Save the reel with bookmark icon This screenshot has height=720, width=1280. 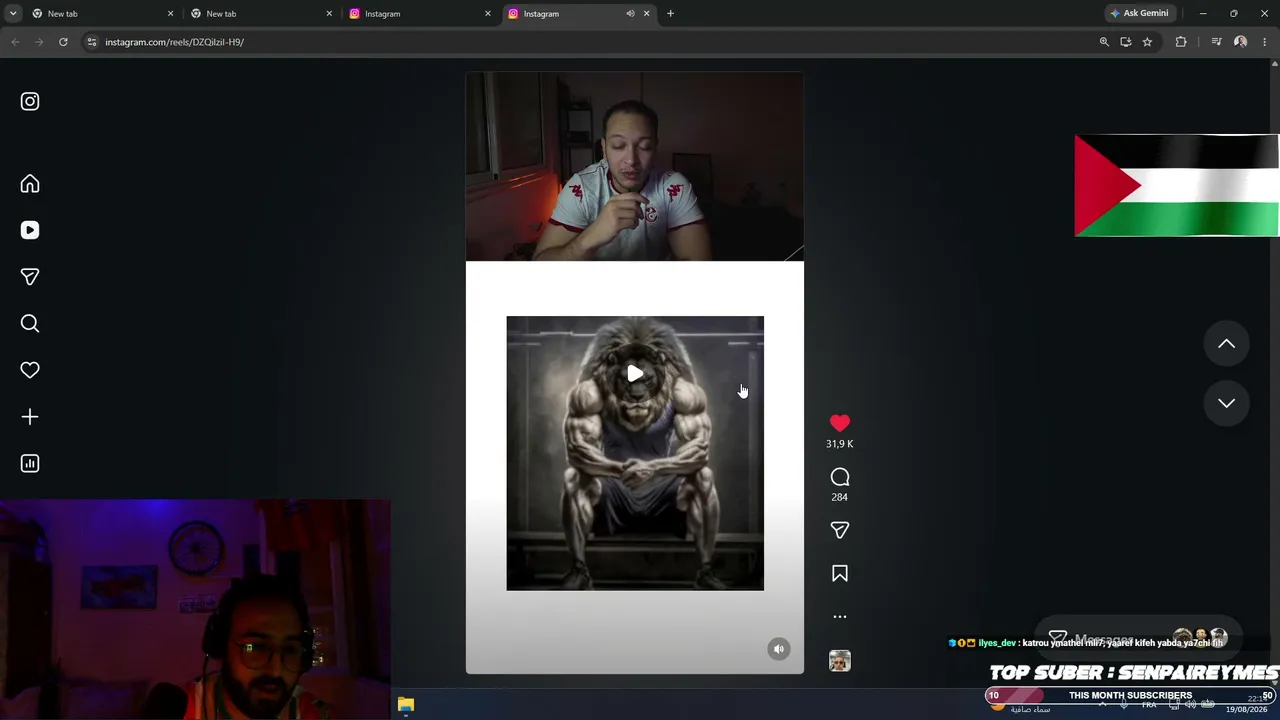[840, 573]
